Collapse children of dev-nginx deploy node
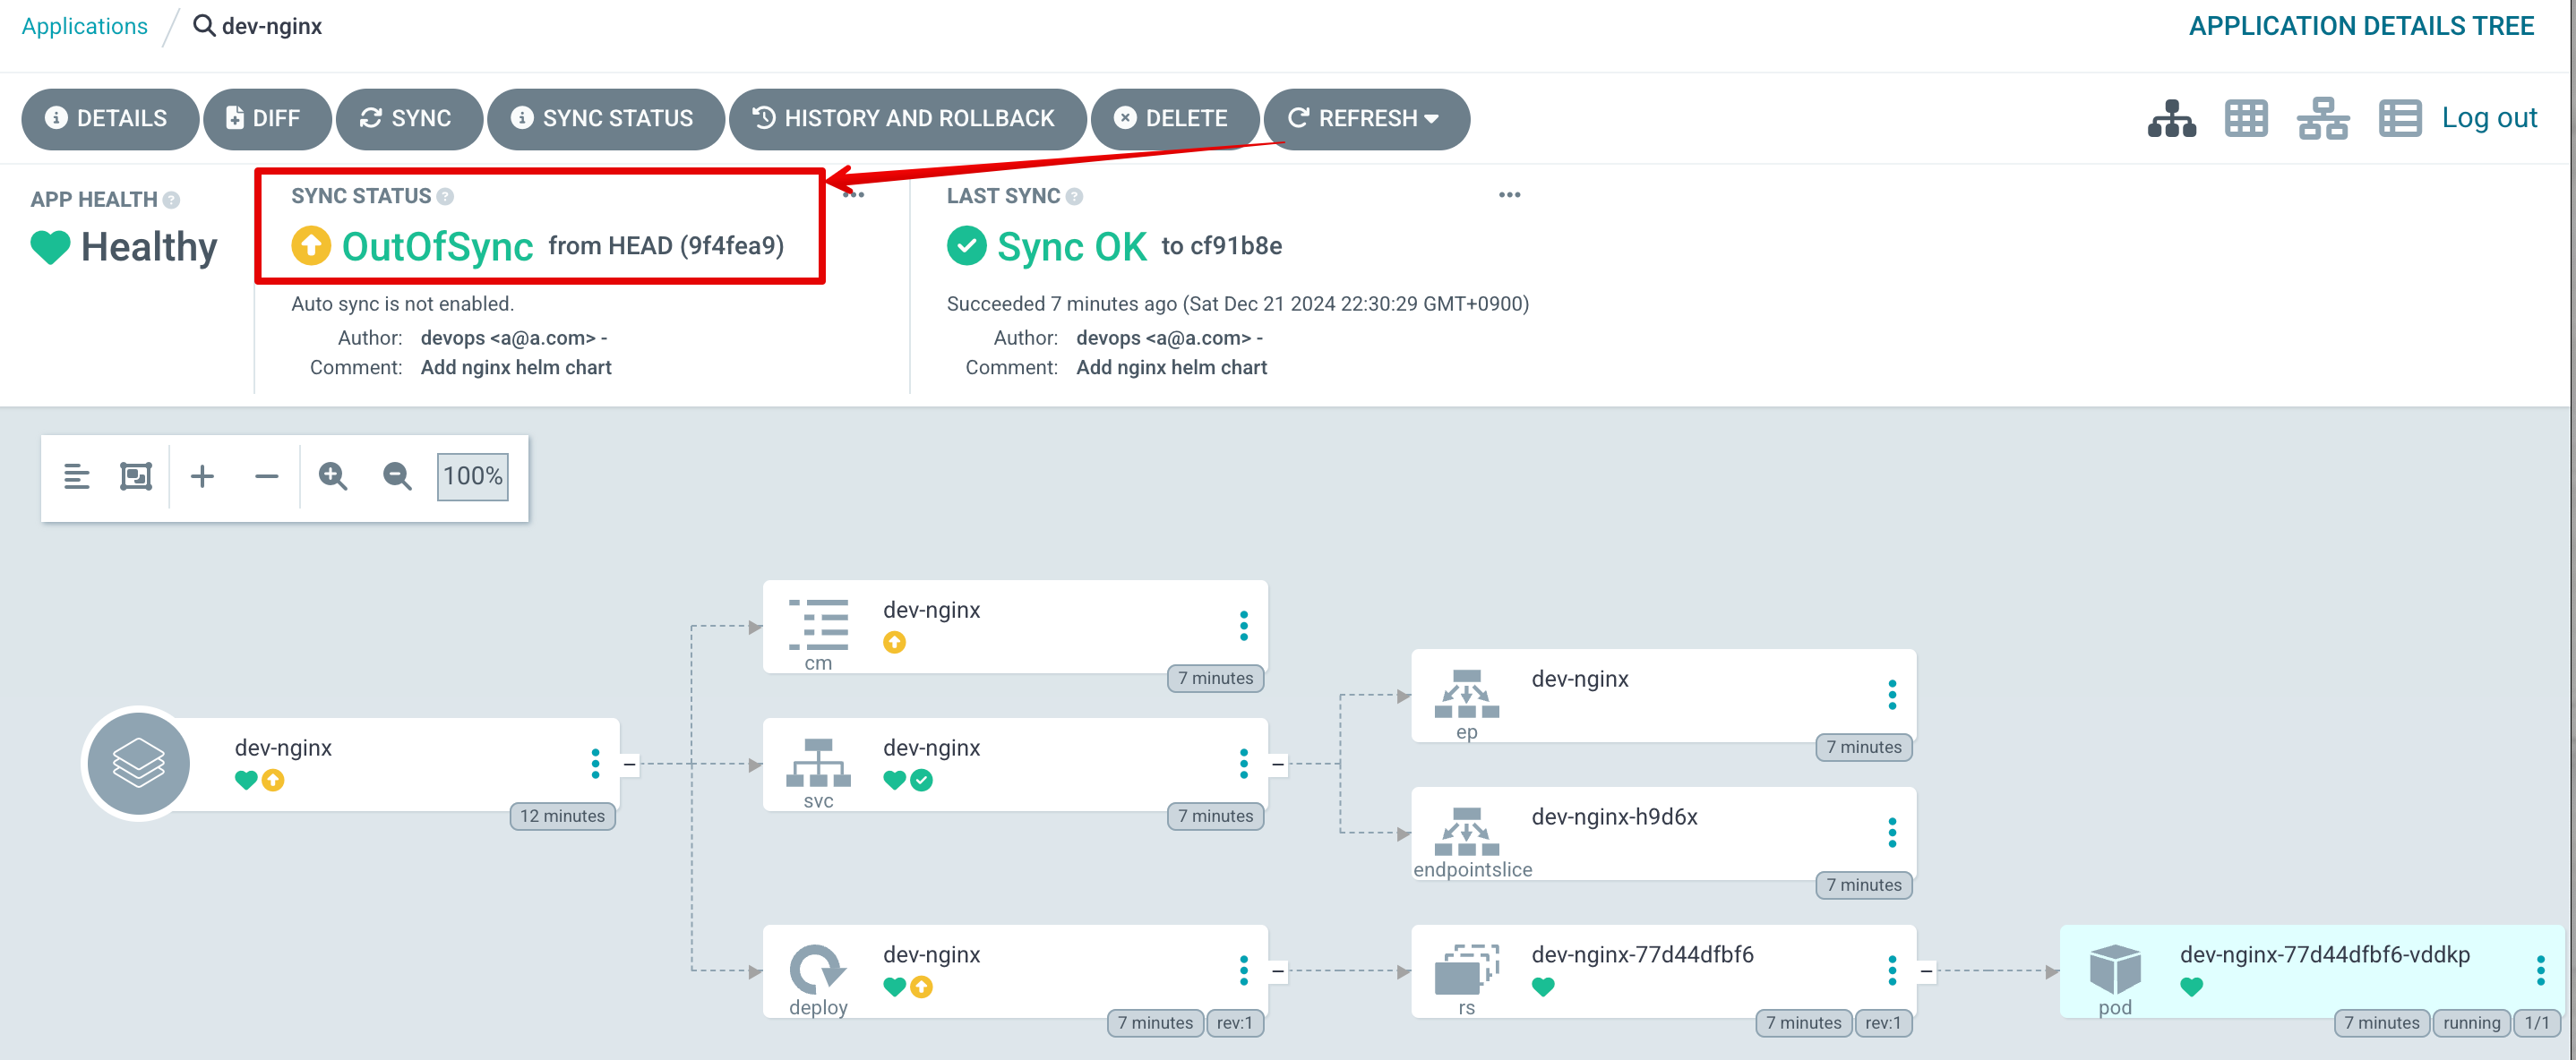The height and width of the screenshot is (1060, 2576). pos(1277,971)
